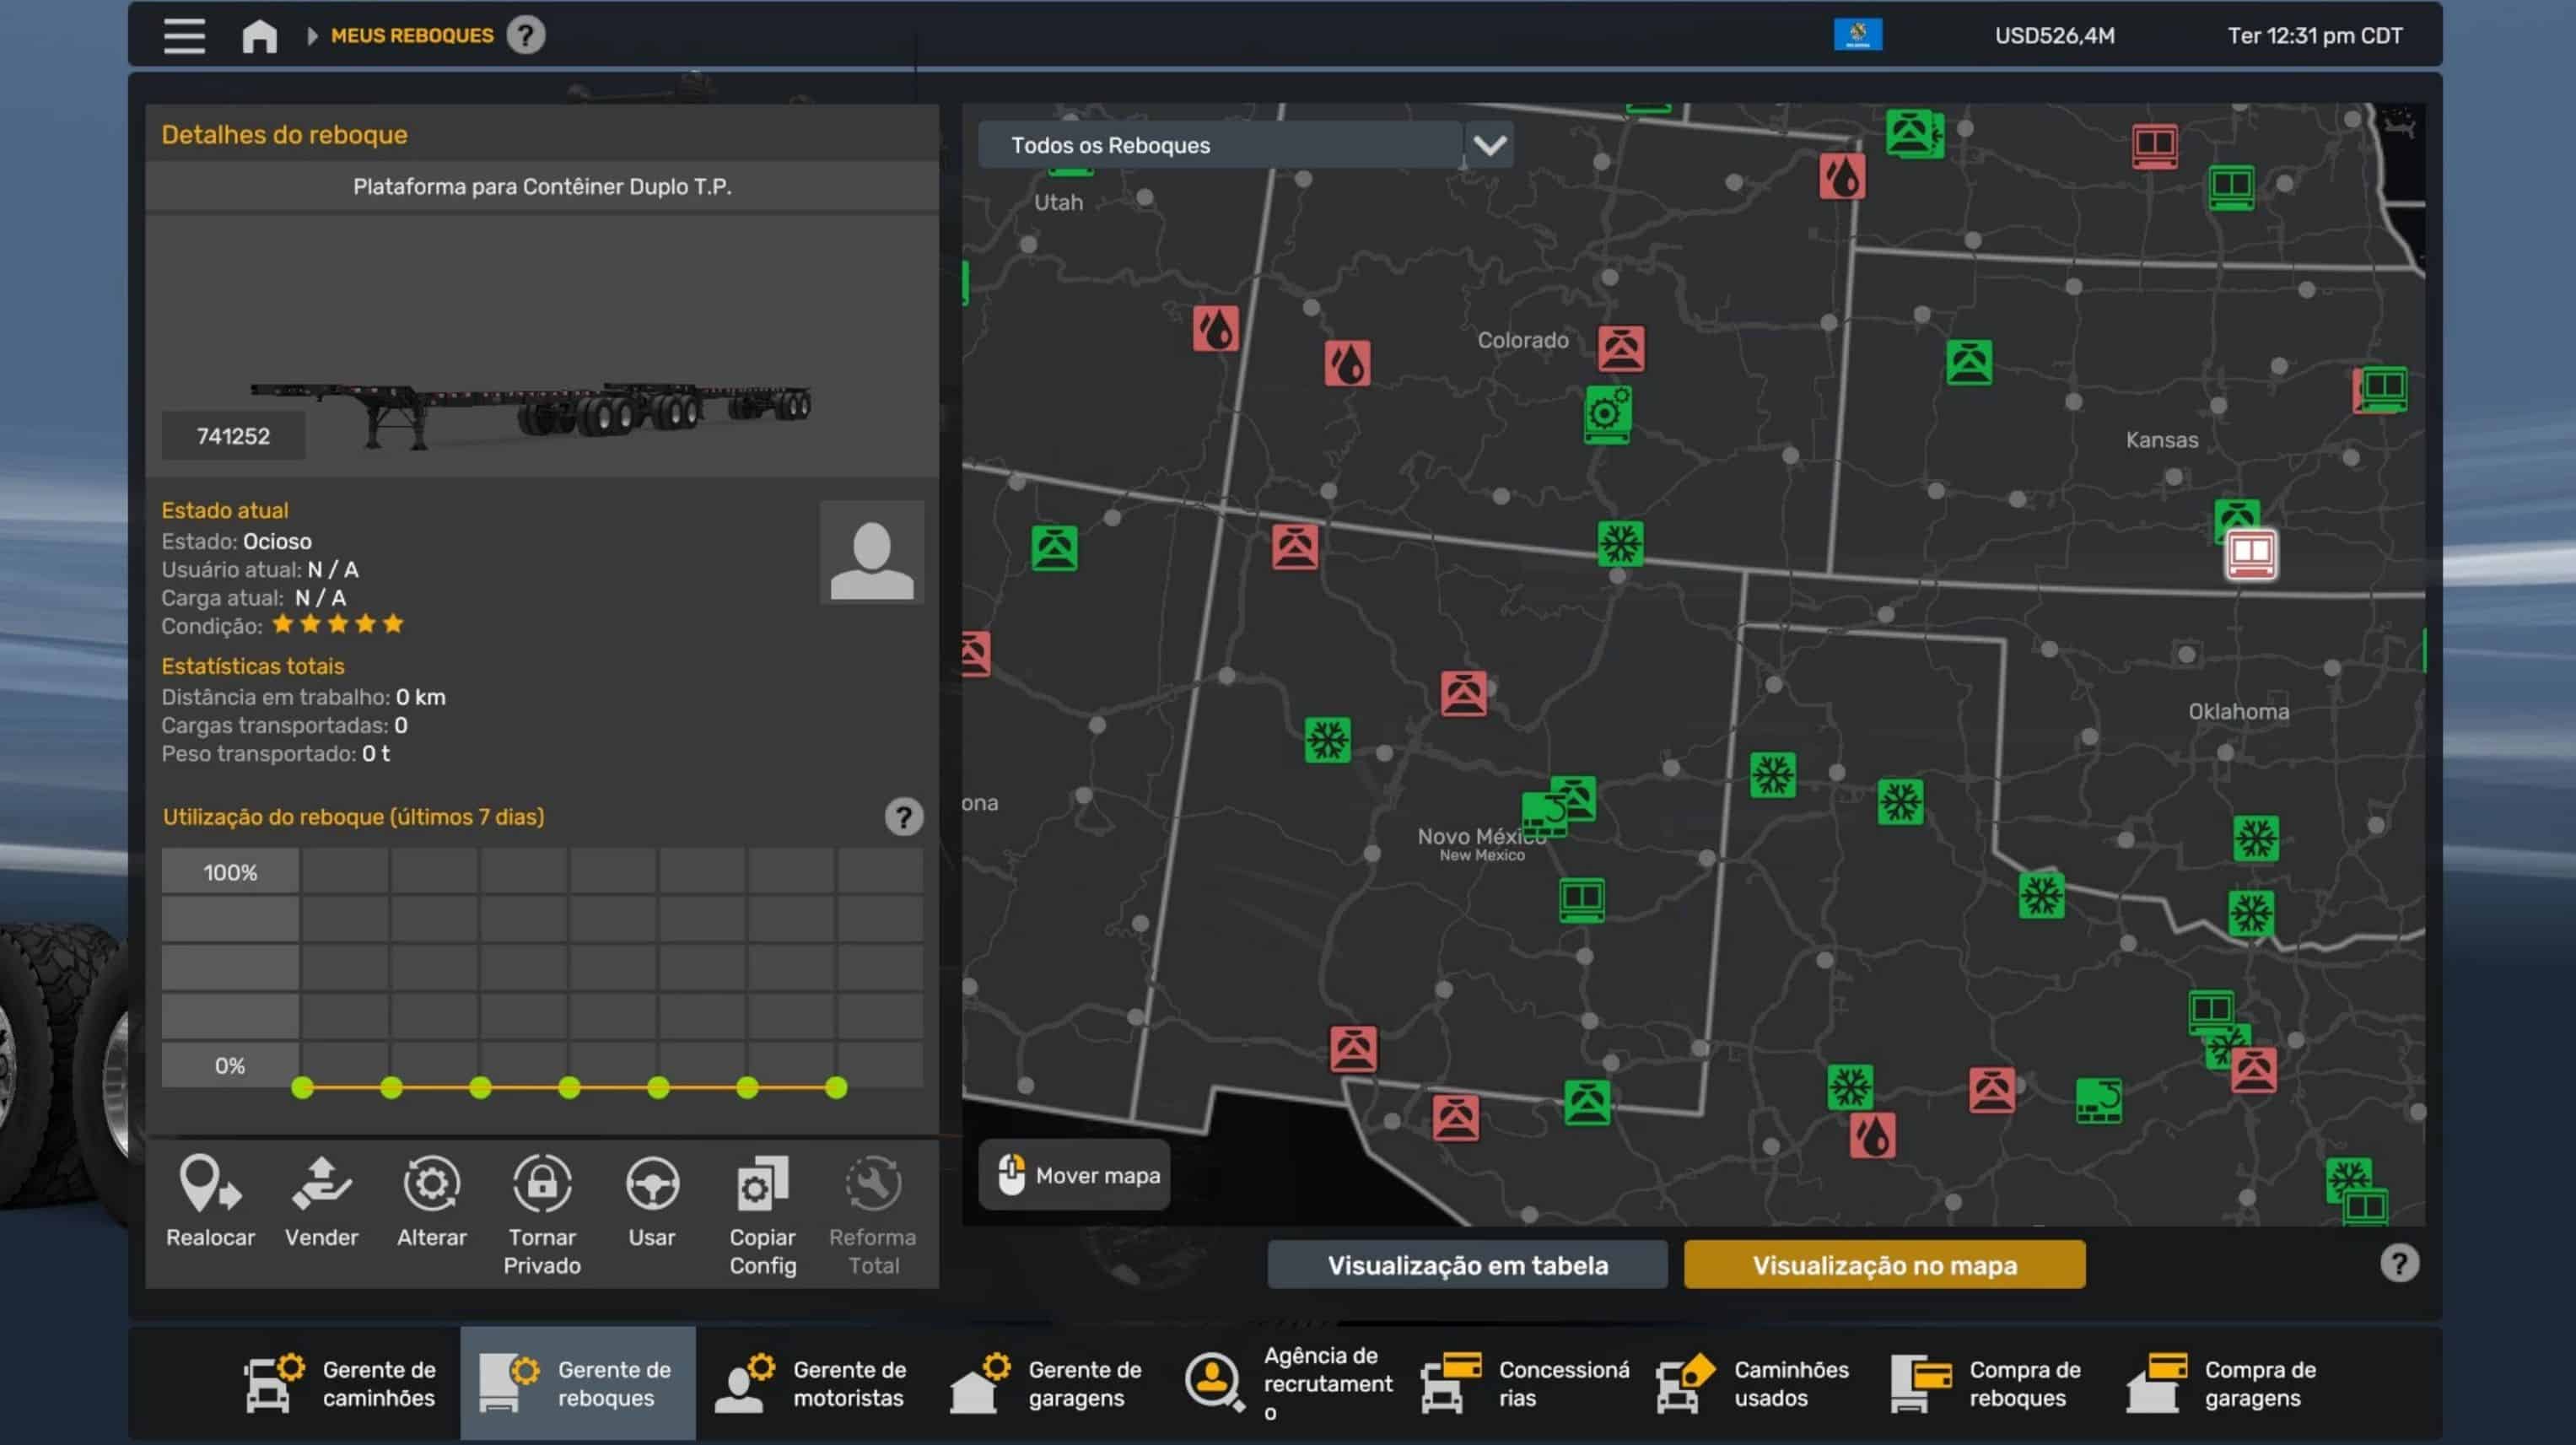Click help icon next to Meus Reboques

(525, 36)
